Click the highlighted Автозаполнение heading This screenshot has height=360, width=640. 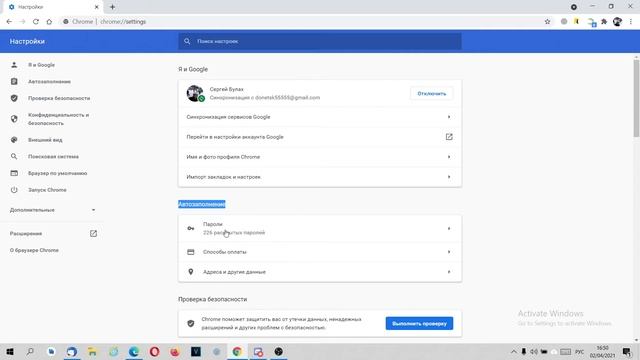202,204
